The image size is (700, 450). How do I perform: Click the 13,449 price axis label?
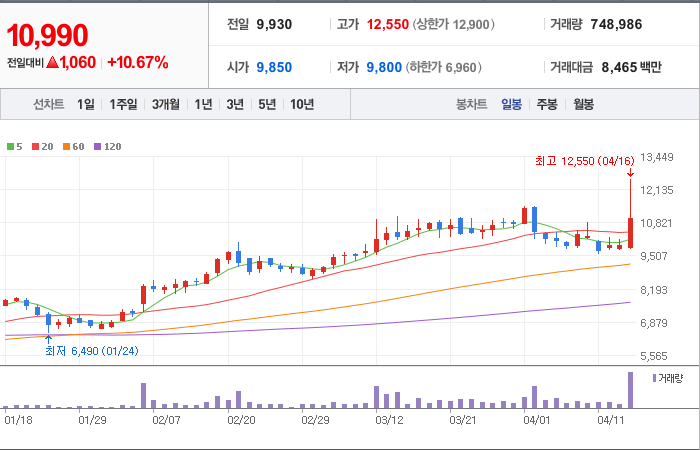657,157
